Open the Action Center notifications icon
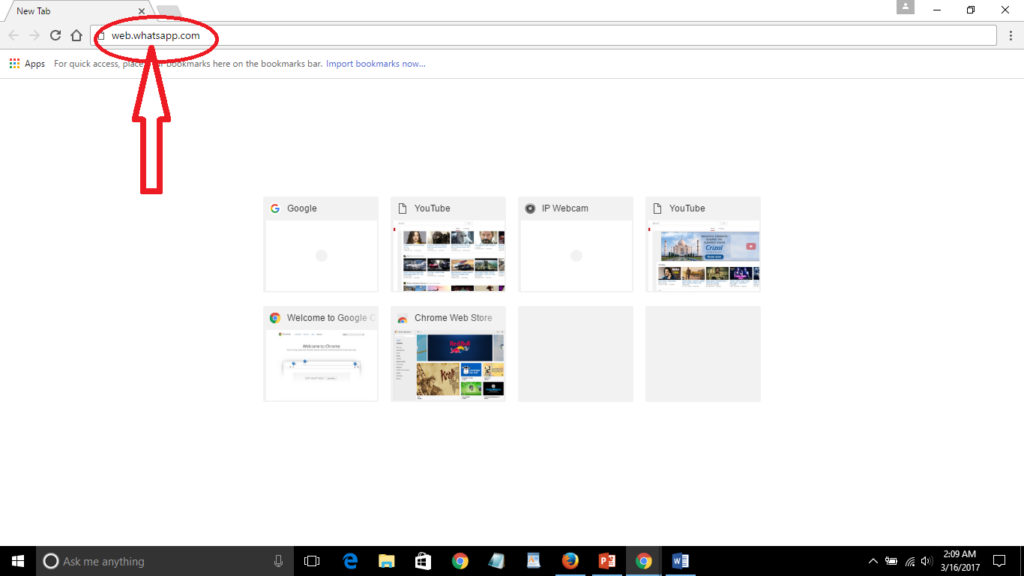The height and width of the screenshot is (576, 1024). pos(999,561)
